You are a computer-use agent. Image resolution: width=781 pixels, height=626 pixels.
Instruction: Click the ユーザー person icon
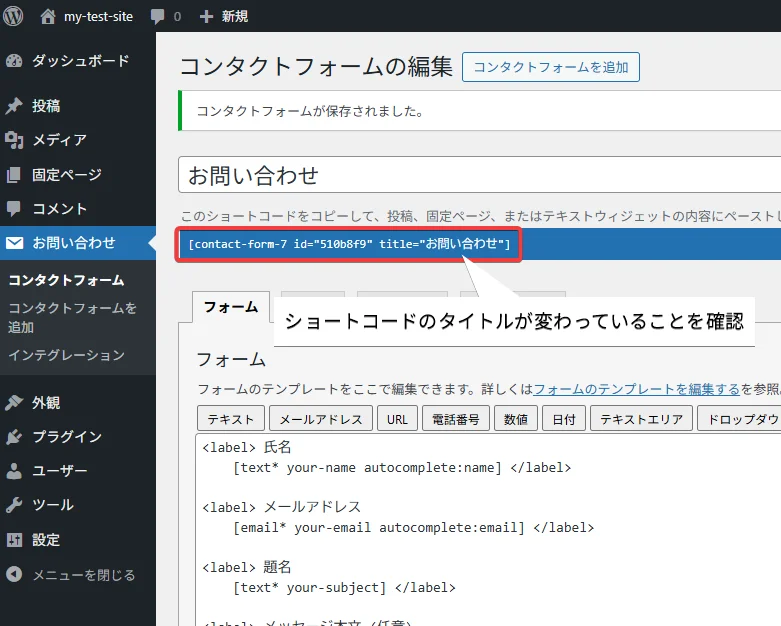pos(14,471)
